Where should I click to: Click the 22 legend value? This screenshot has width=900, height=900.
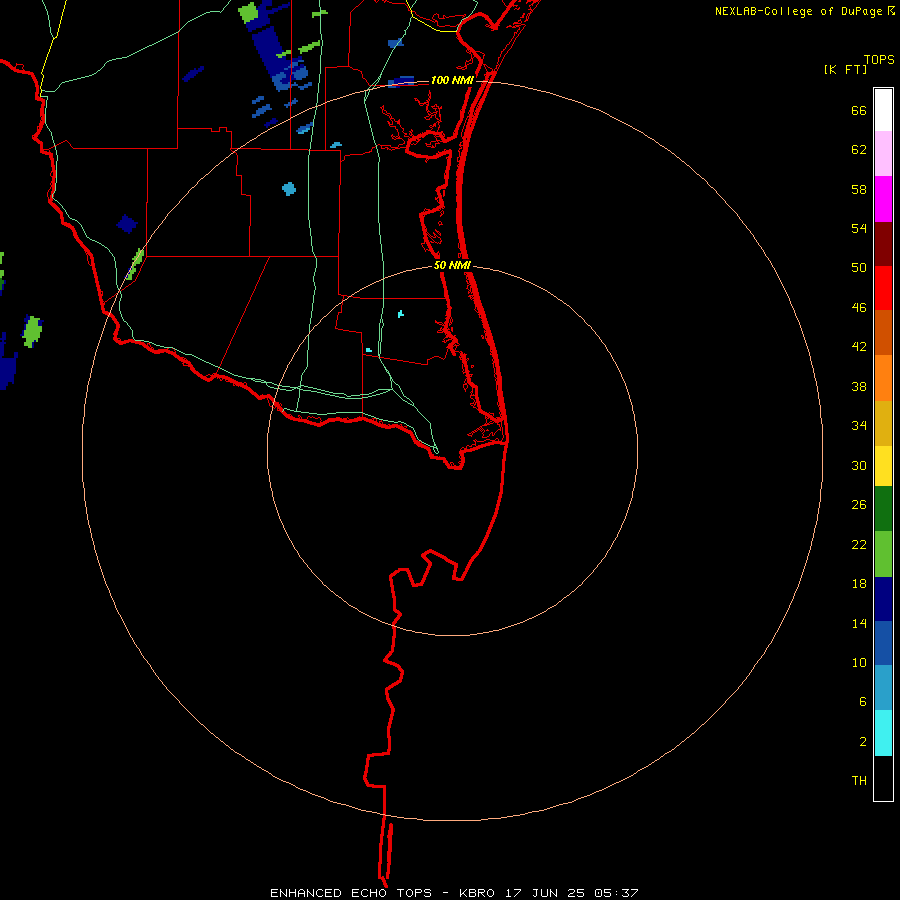click(859, 545)
